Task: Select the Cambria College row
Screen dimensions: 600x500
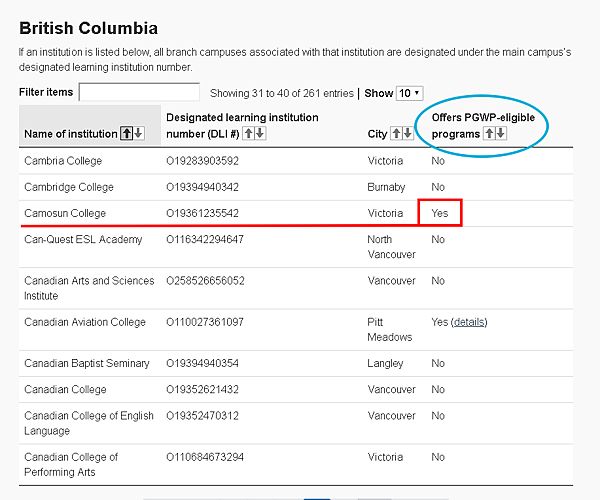Action: pyautogui.click(x=296, y=161)
